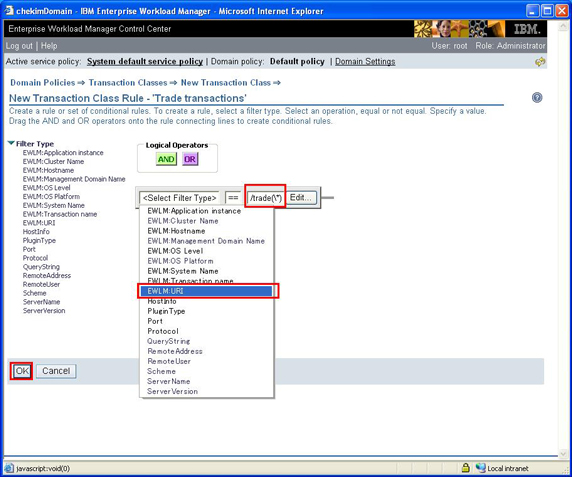This screenshot has height=477, width=572.
Task: Choose ServerName in the dropdown list
Action: point(206,381)
